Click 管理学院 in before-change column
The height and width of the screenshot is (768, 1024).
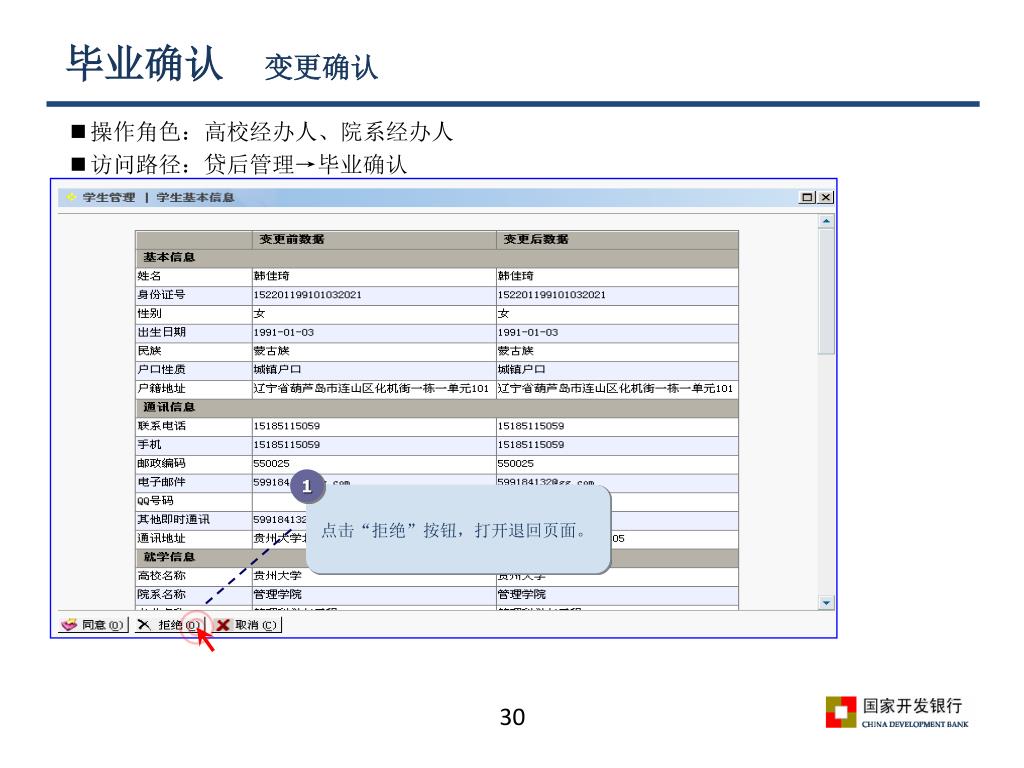(x=278, y=594)
